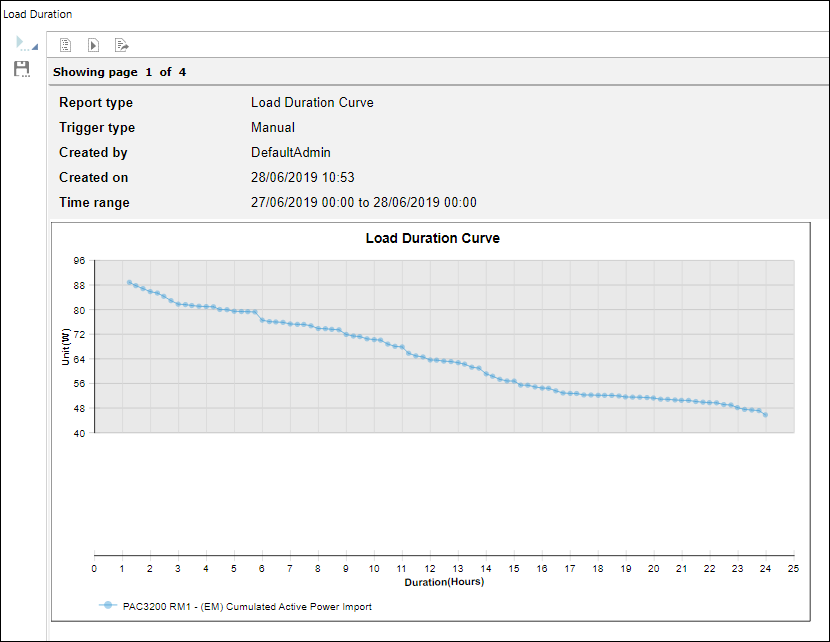
Task: Click the Report type value Load Duration Curve
Action: tap(312, 103)
